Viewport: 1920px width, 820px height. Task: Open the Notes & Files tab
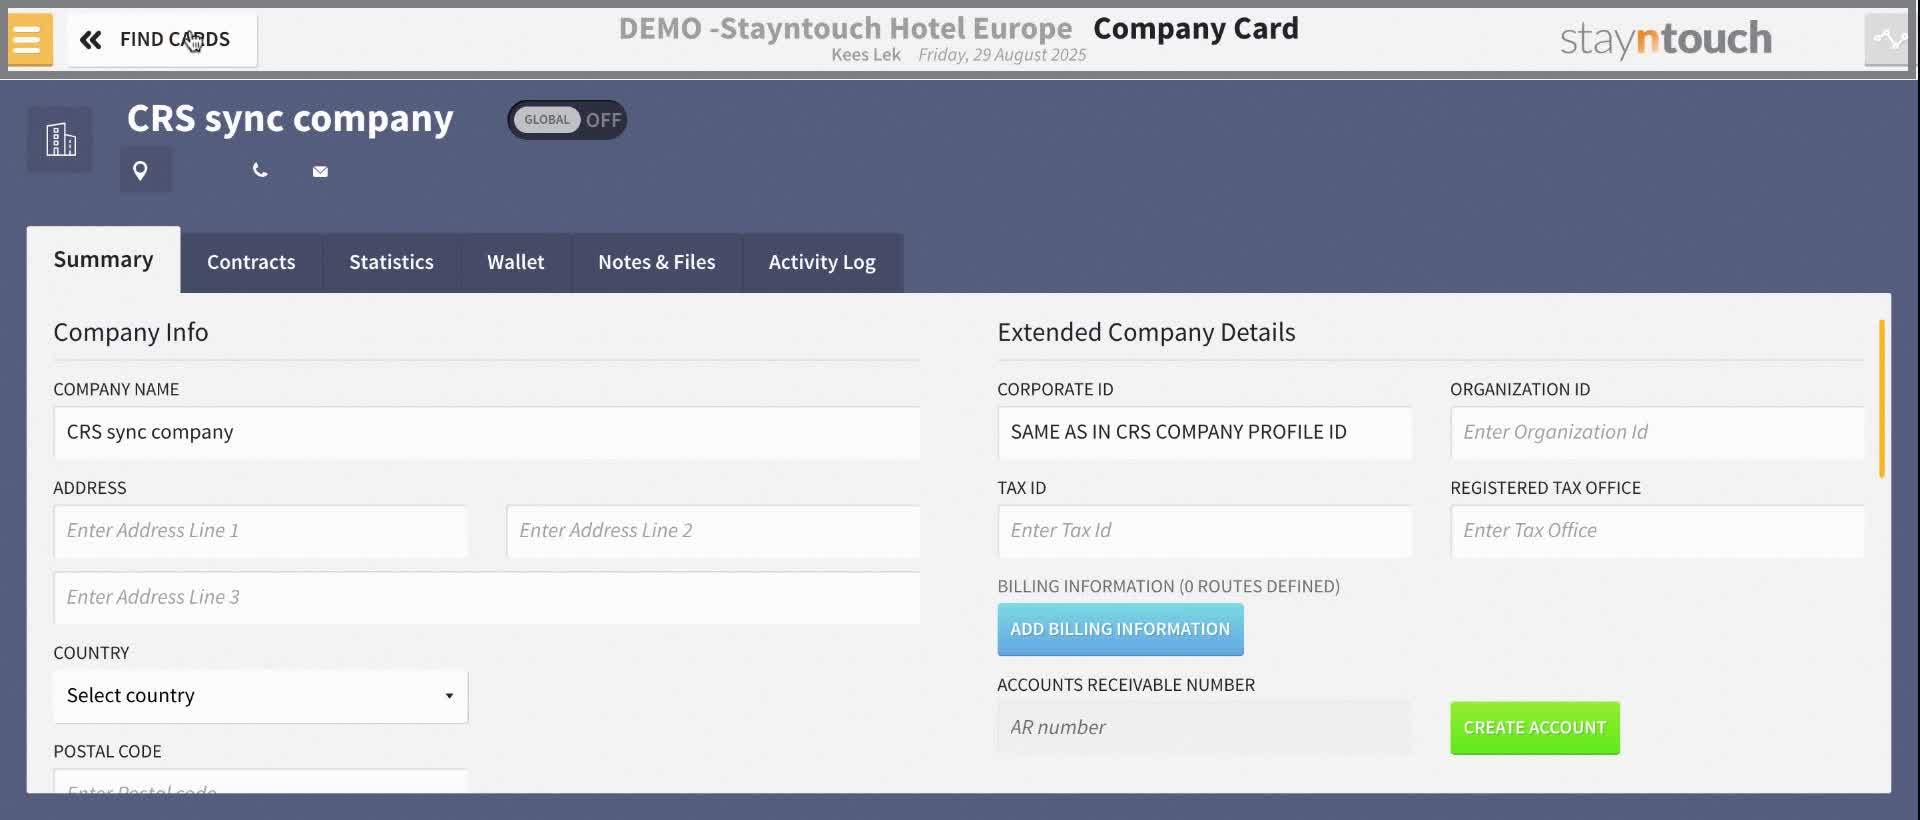tap(657, 263)
